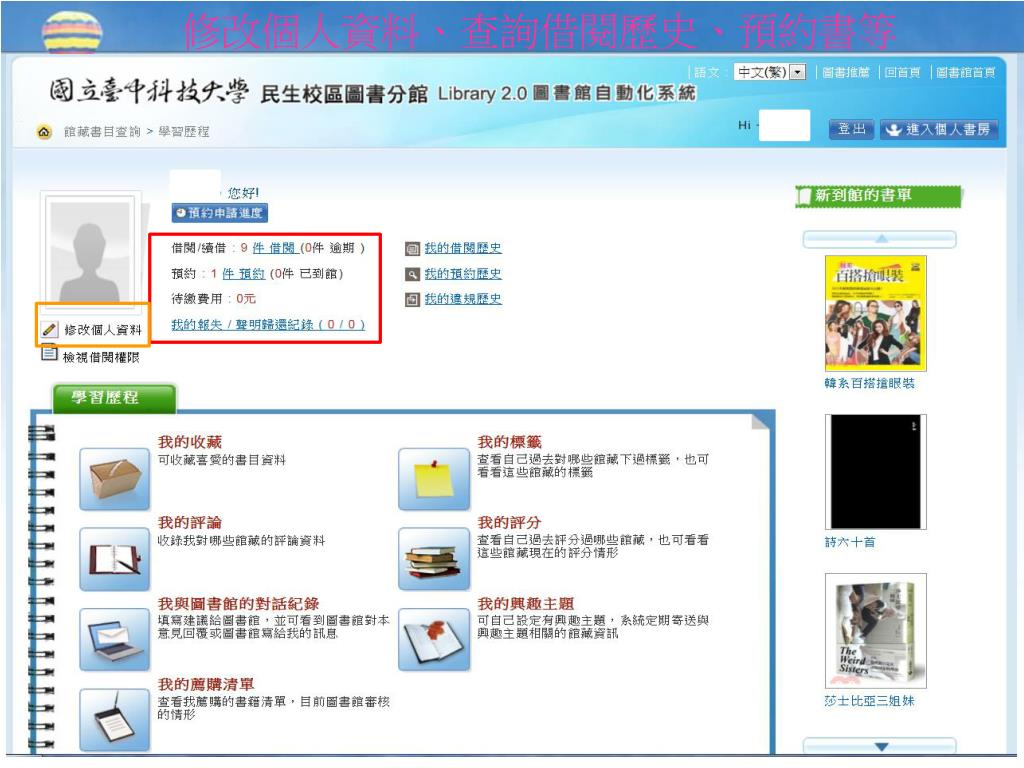Click the icon beside 我的借閱歷史

pyautogui.click(x=412, y=249)
